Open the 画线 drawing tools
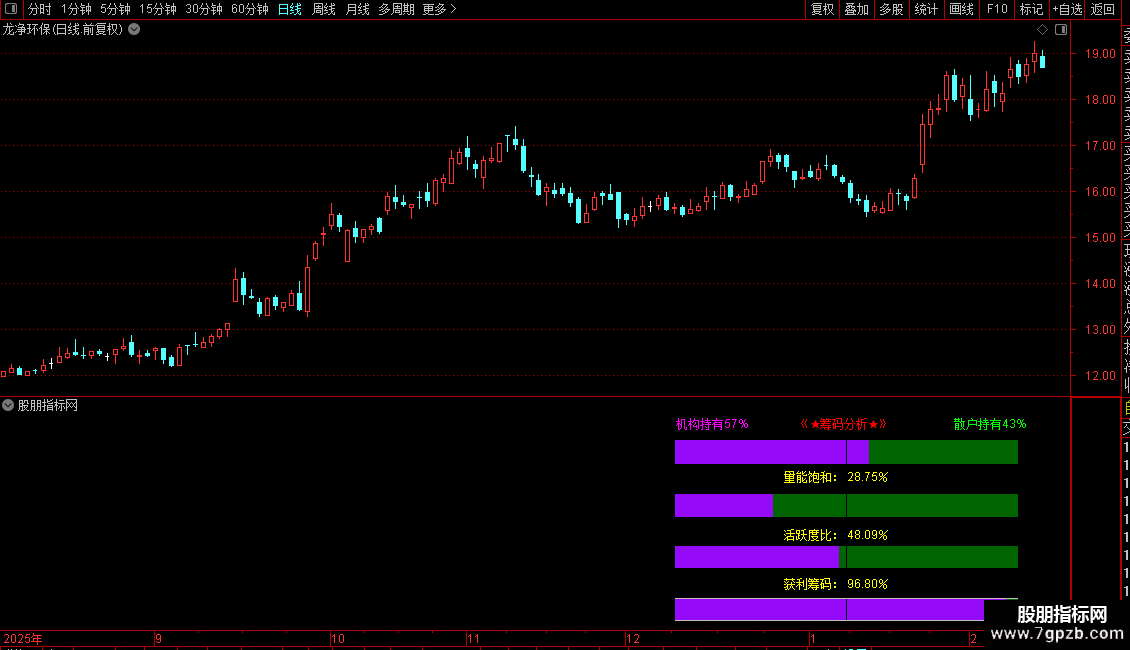The image size is (1130, 650). (x=961, y=9)
